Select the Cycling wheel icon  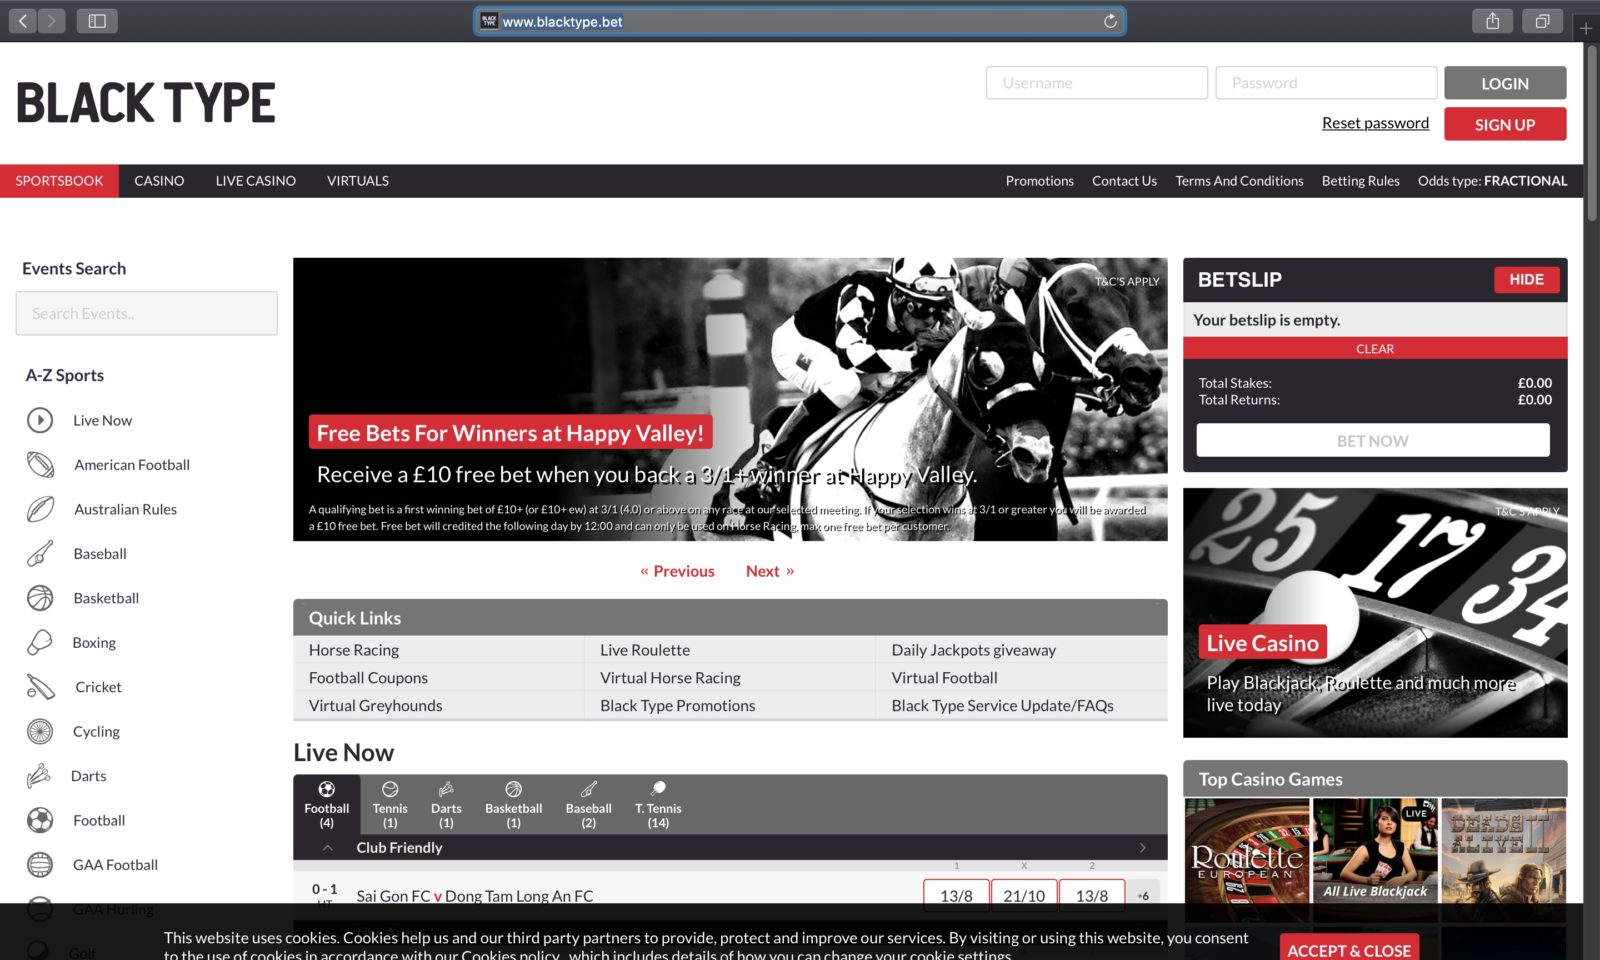tap(39, 731)
